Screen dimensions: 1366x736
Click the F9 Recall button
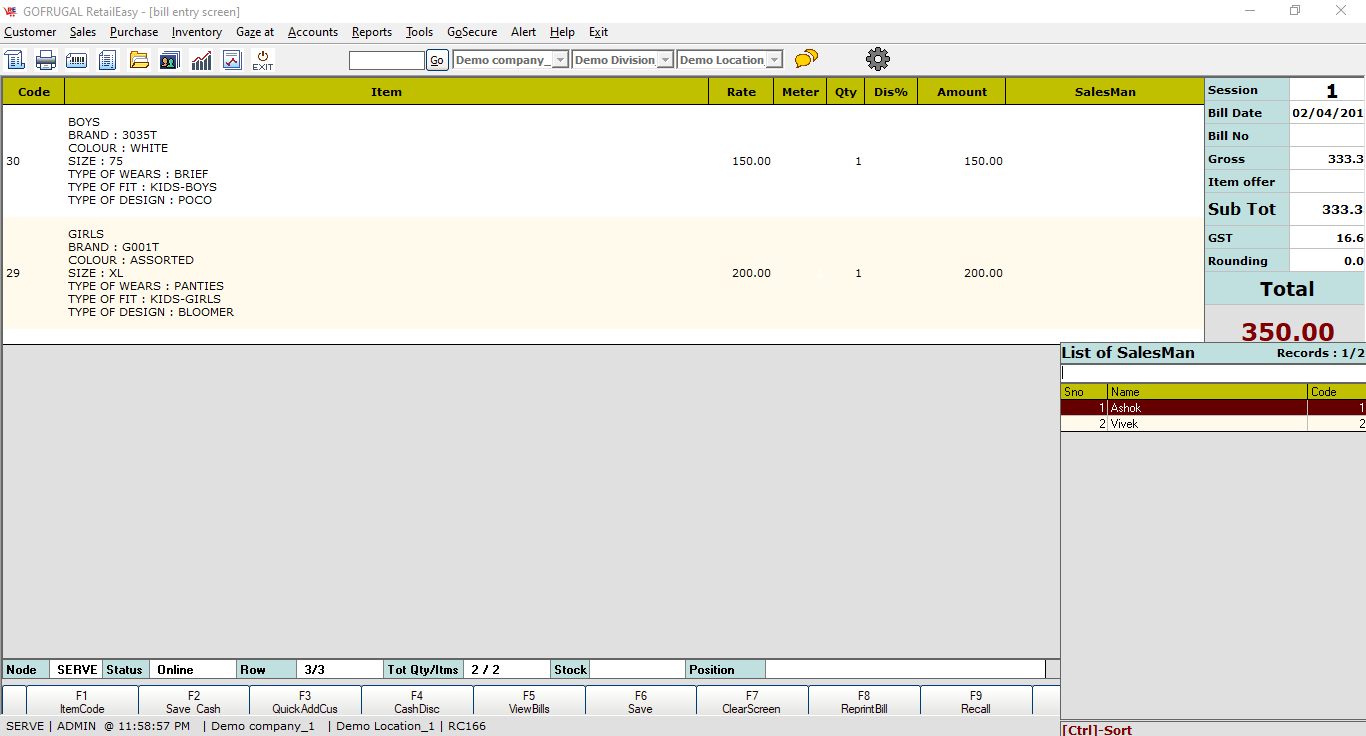pos(976,702)
